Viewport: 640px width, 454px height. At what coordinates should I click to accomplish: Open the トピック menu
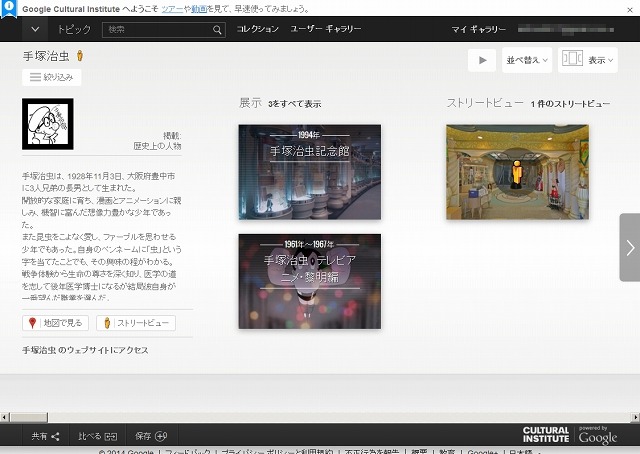(x=74, y=29)
